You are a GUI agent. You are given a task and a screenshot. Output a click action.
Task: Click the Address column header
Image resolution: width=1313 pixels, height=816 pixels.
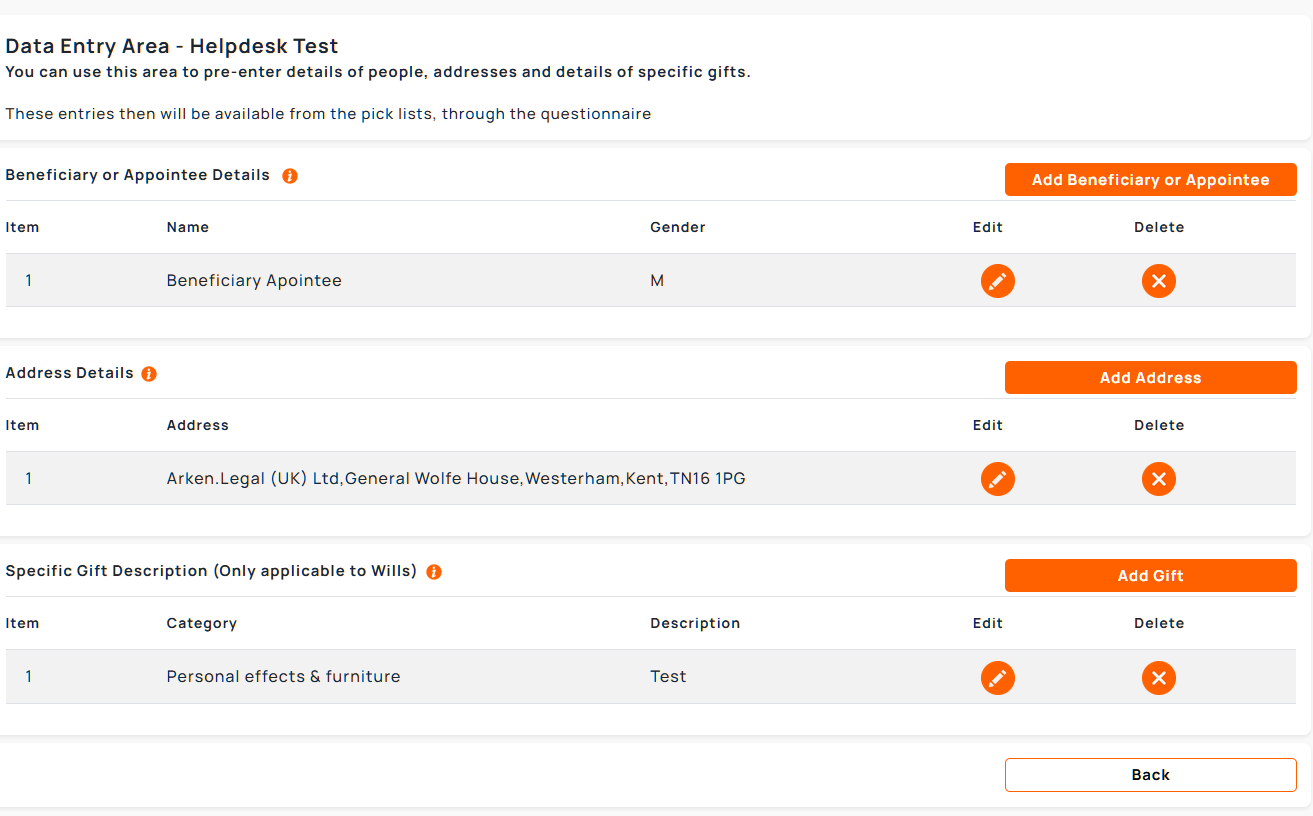point(197,425)
